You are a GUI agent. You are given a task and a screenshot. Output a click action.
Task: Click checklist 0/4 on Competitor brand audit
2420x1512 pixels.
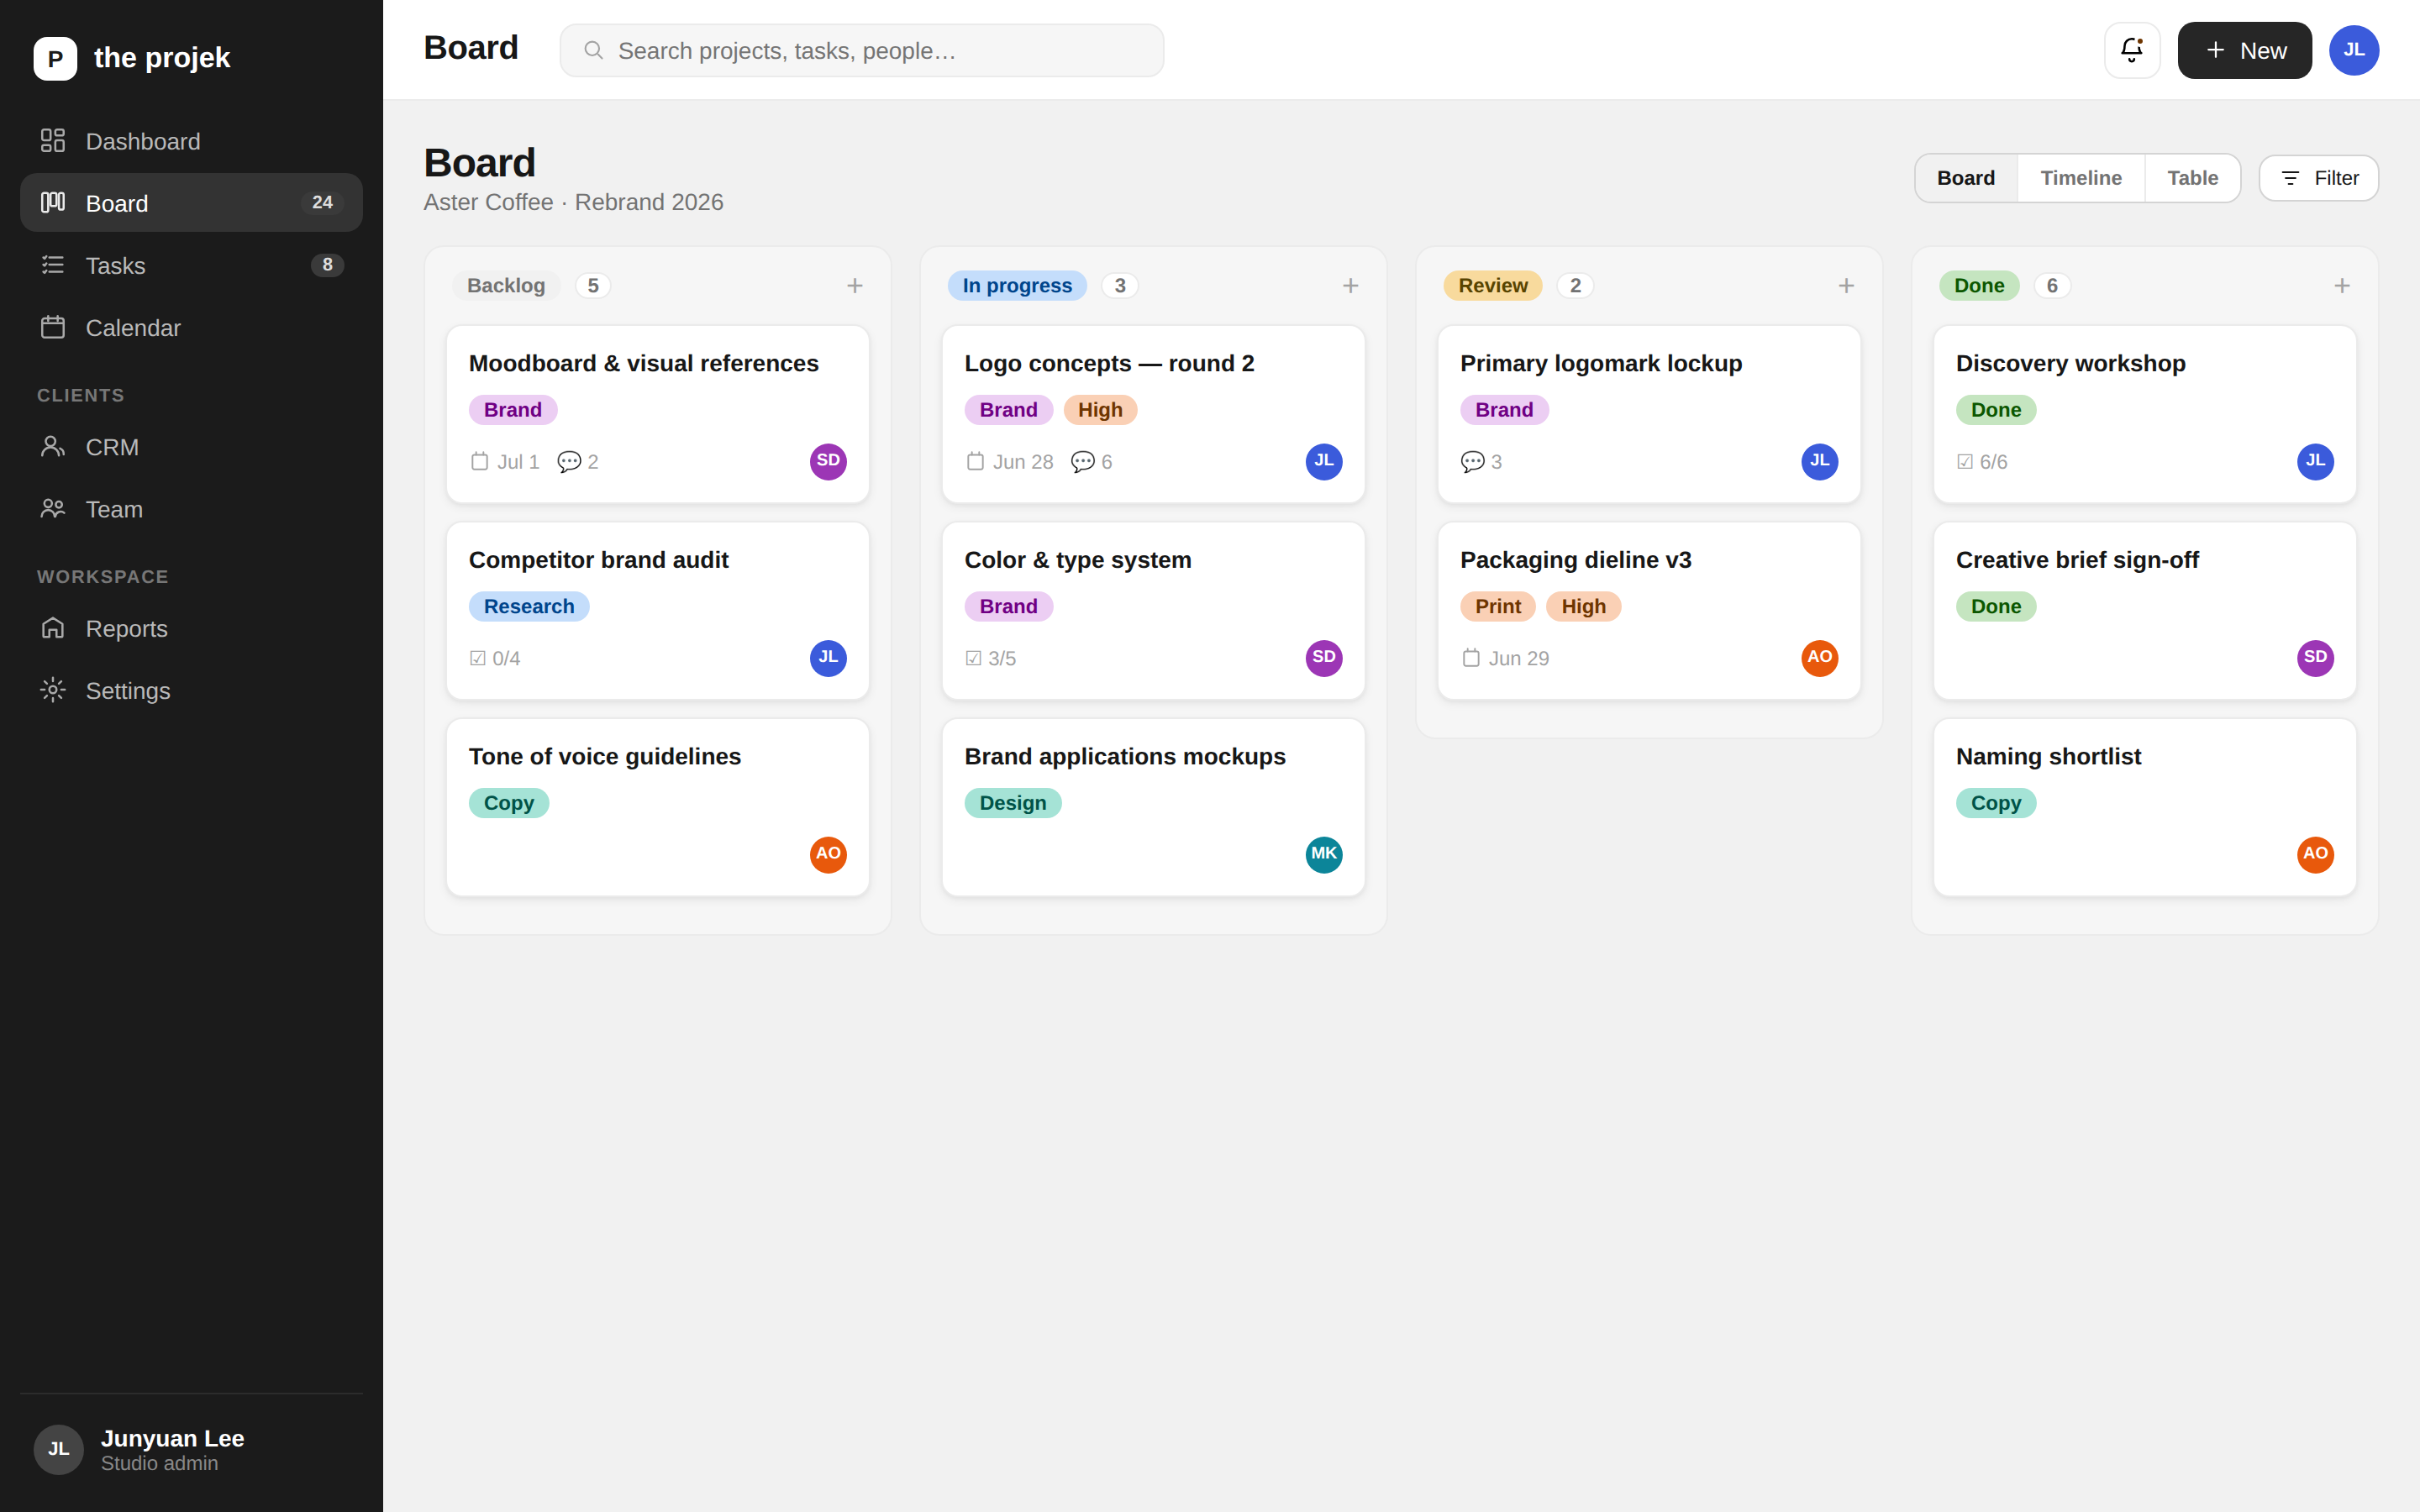point(495,658)
